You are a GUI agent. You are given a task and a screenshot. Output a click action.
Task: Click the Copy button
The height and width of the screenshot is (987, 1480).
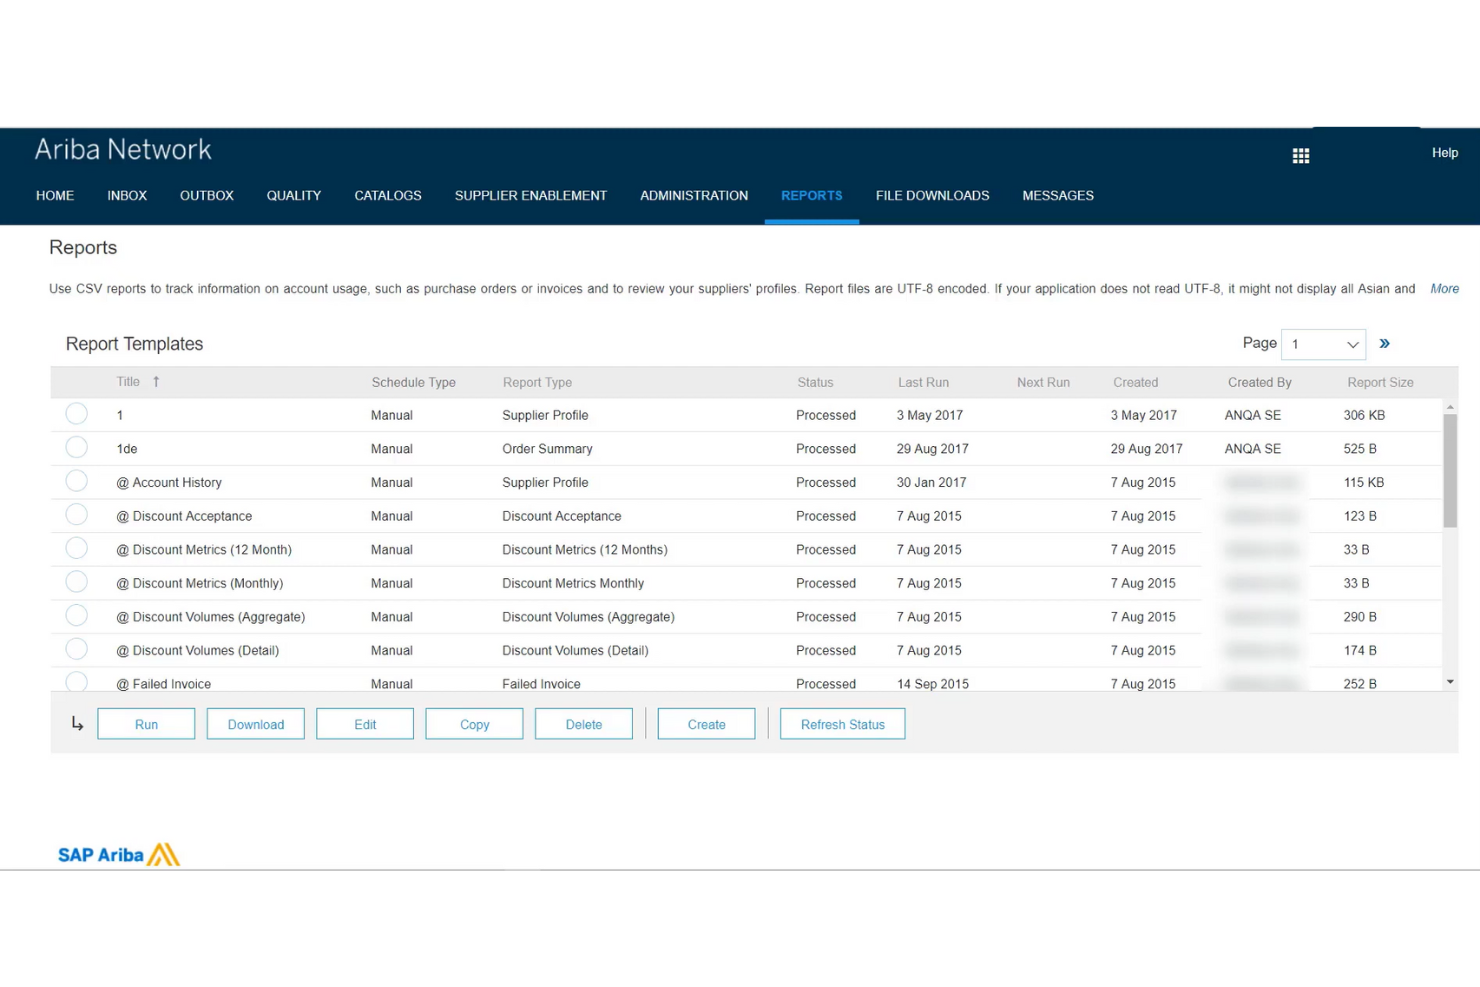pyautogui.click(x=474, y=724)
